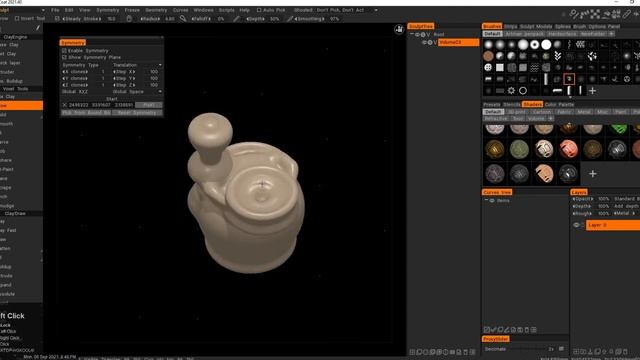Viewport: 640px width, 360px height.
Task: Click the Pick button in Symmetry panel
Action: 149,105
